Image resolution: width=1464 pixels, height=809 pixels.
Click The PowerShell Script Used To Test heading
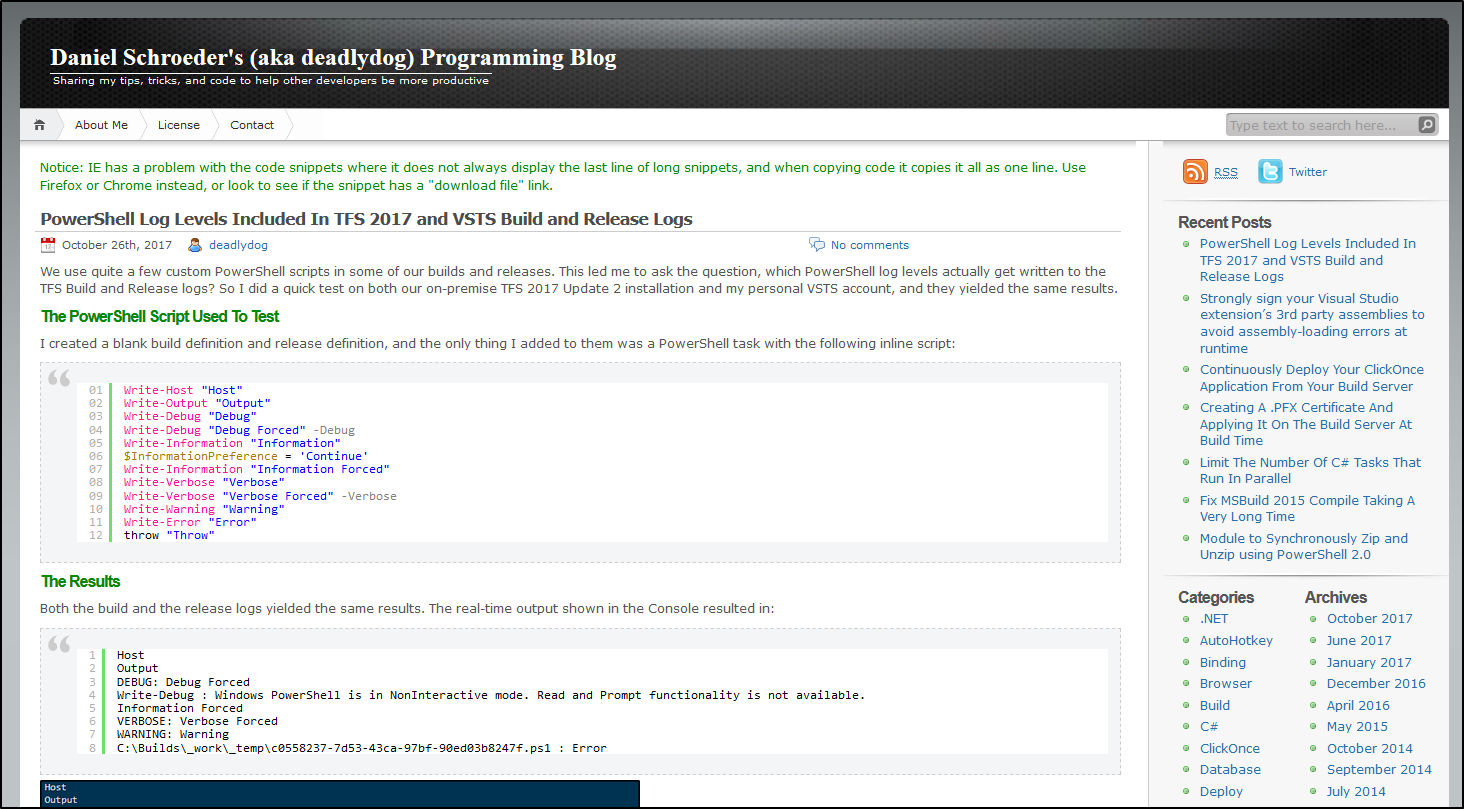160,316
